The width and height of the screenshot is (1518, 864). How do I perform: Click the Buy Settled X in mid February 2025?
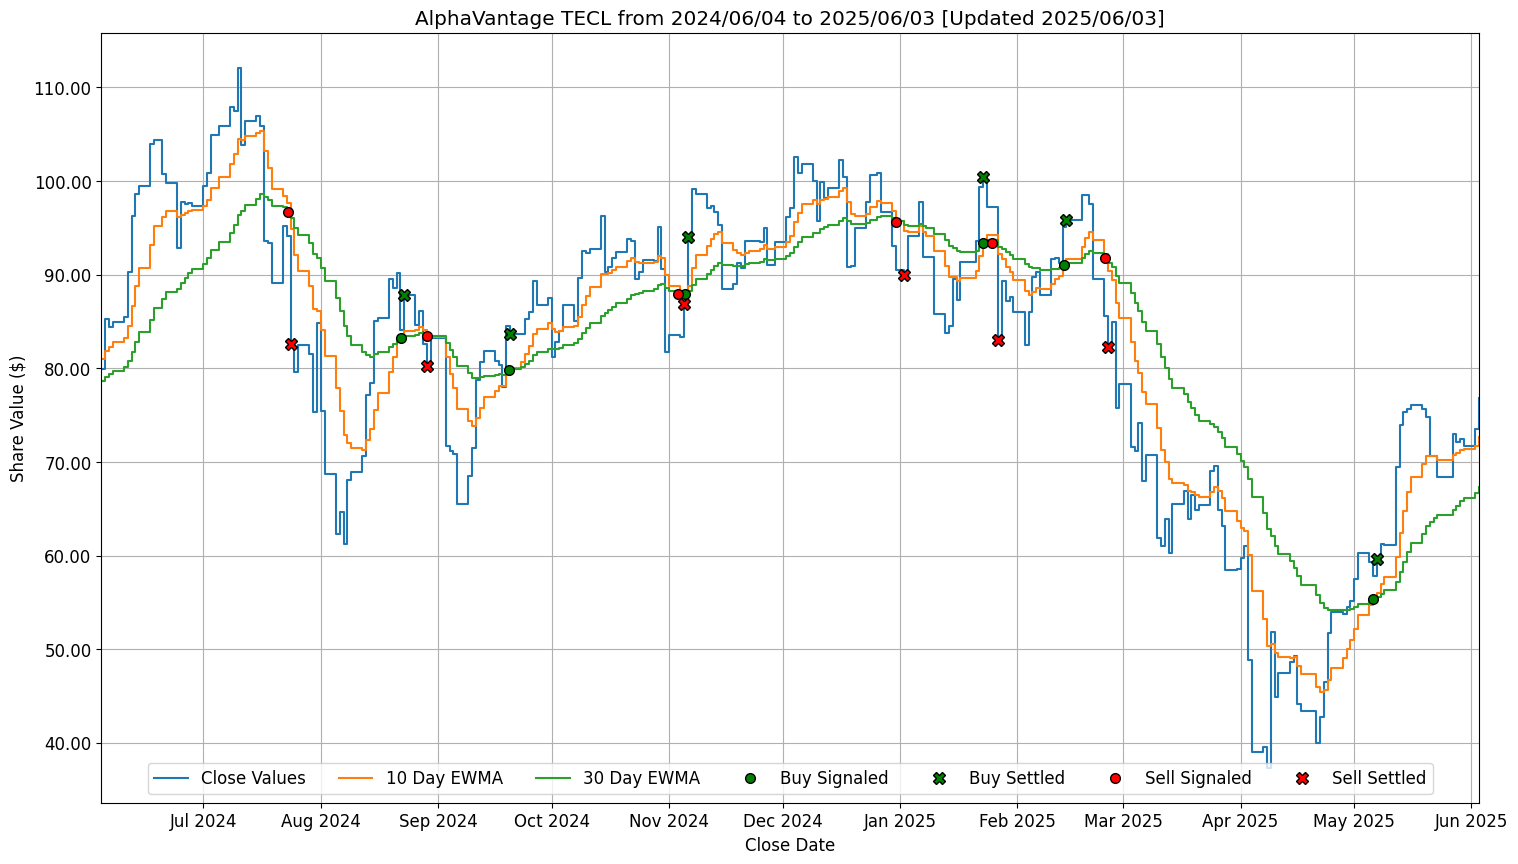[x=1066, y=220]
